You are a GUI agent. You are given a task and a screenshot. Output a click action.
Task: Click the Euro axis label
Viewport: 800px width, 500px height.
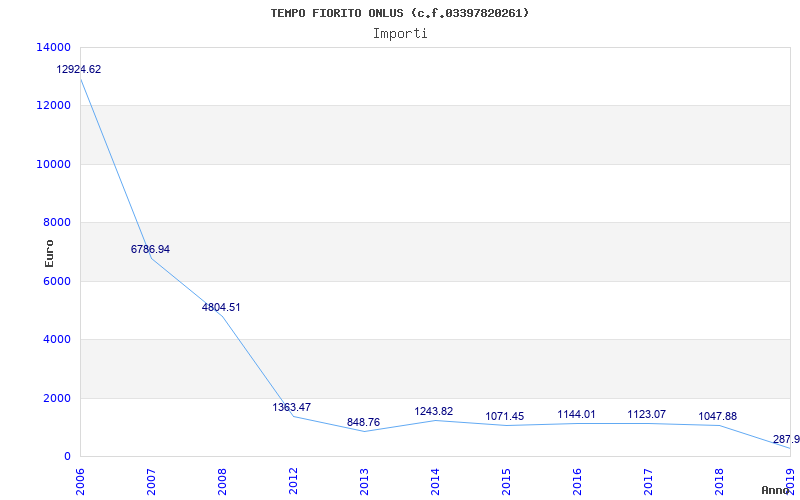[49, 253]
